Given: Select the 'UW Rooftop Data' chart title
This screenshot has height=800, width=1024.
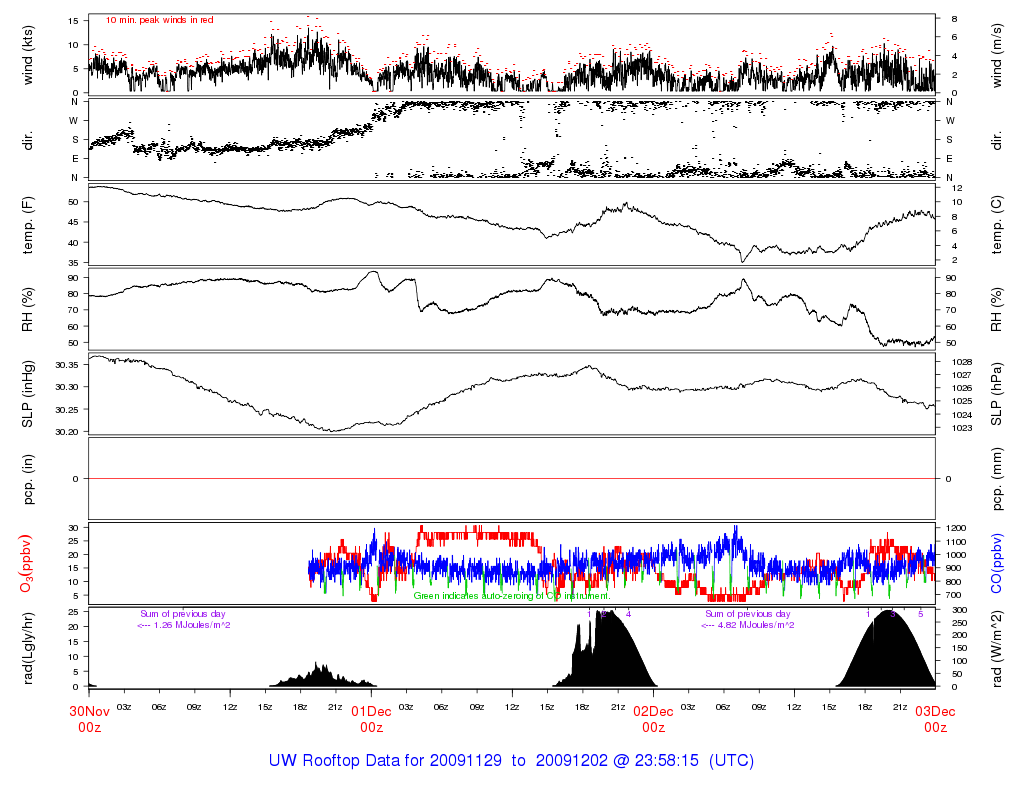Looking at the screenshot, I should coord(511,761).
